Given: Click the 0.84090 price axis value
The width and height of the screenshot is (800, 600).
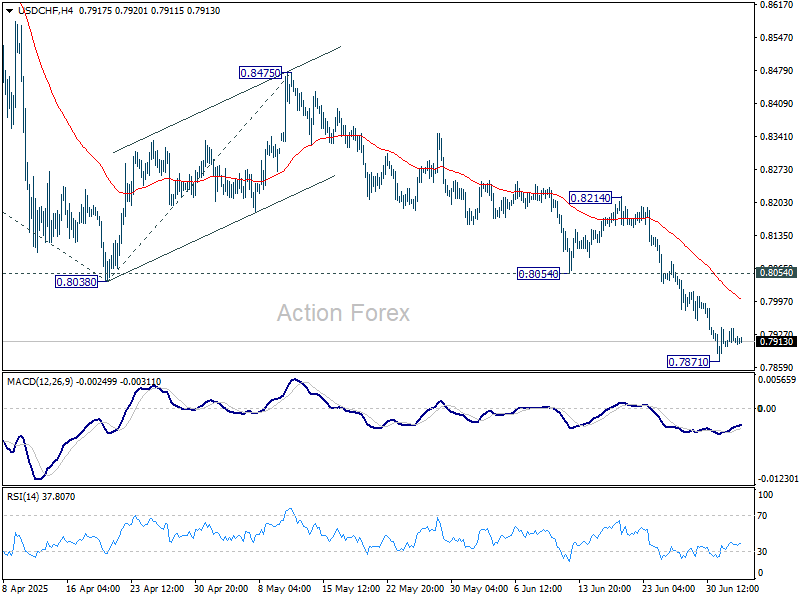Looking at the screenshot, I should click(777, 104).
